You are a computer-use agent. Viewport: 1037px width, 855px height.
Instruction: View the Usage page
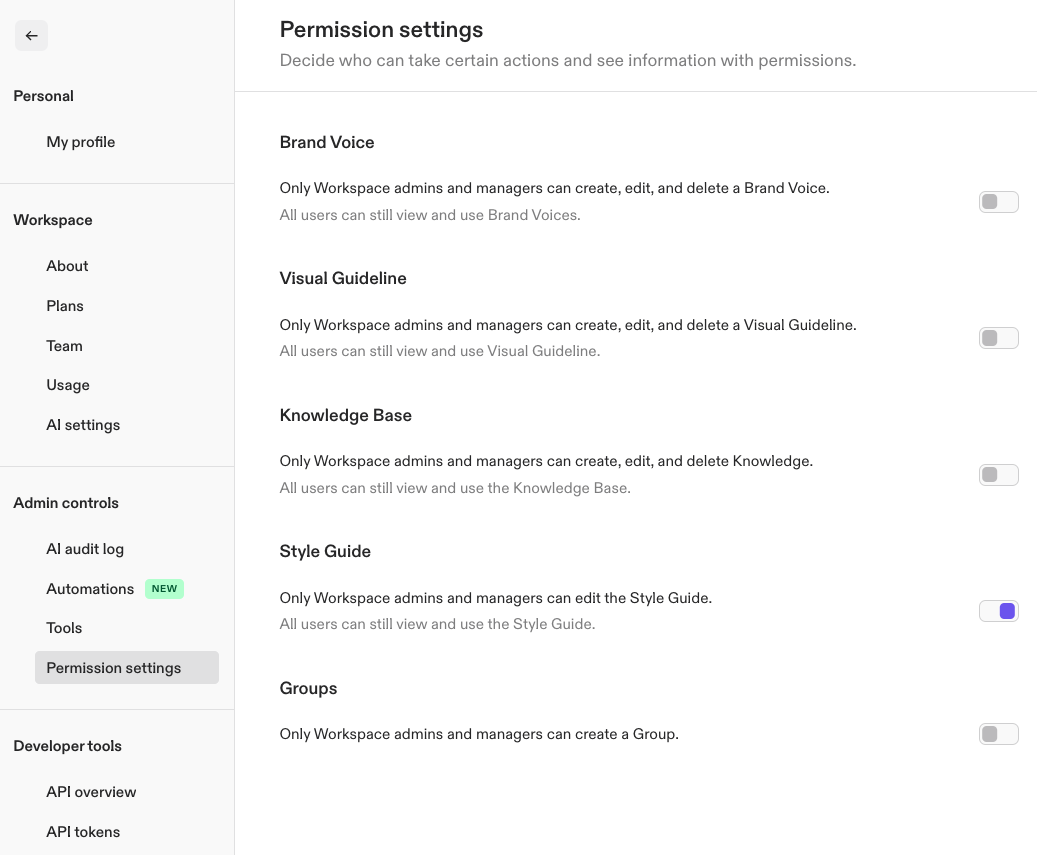click(67, 385)
